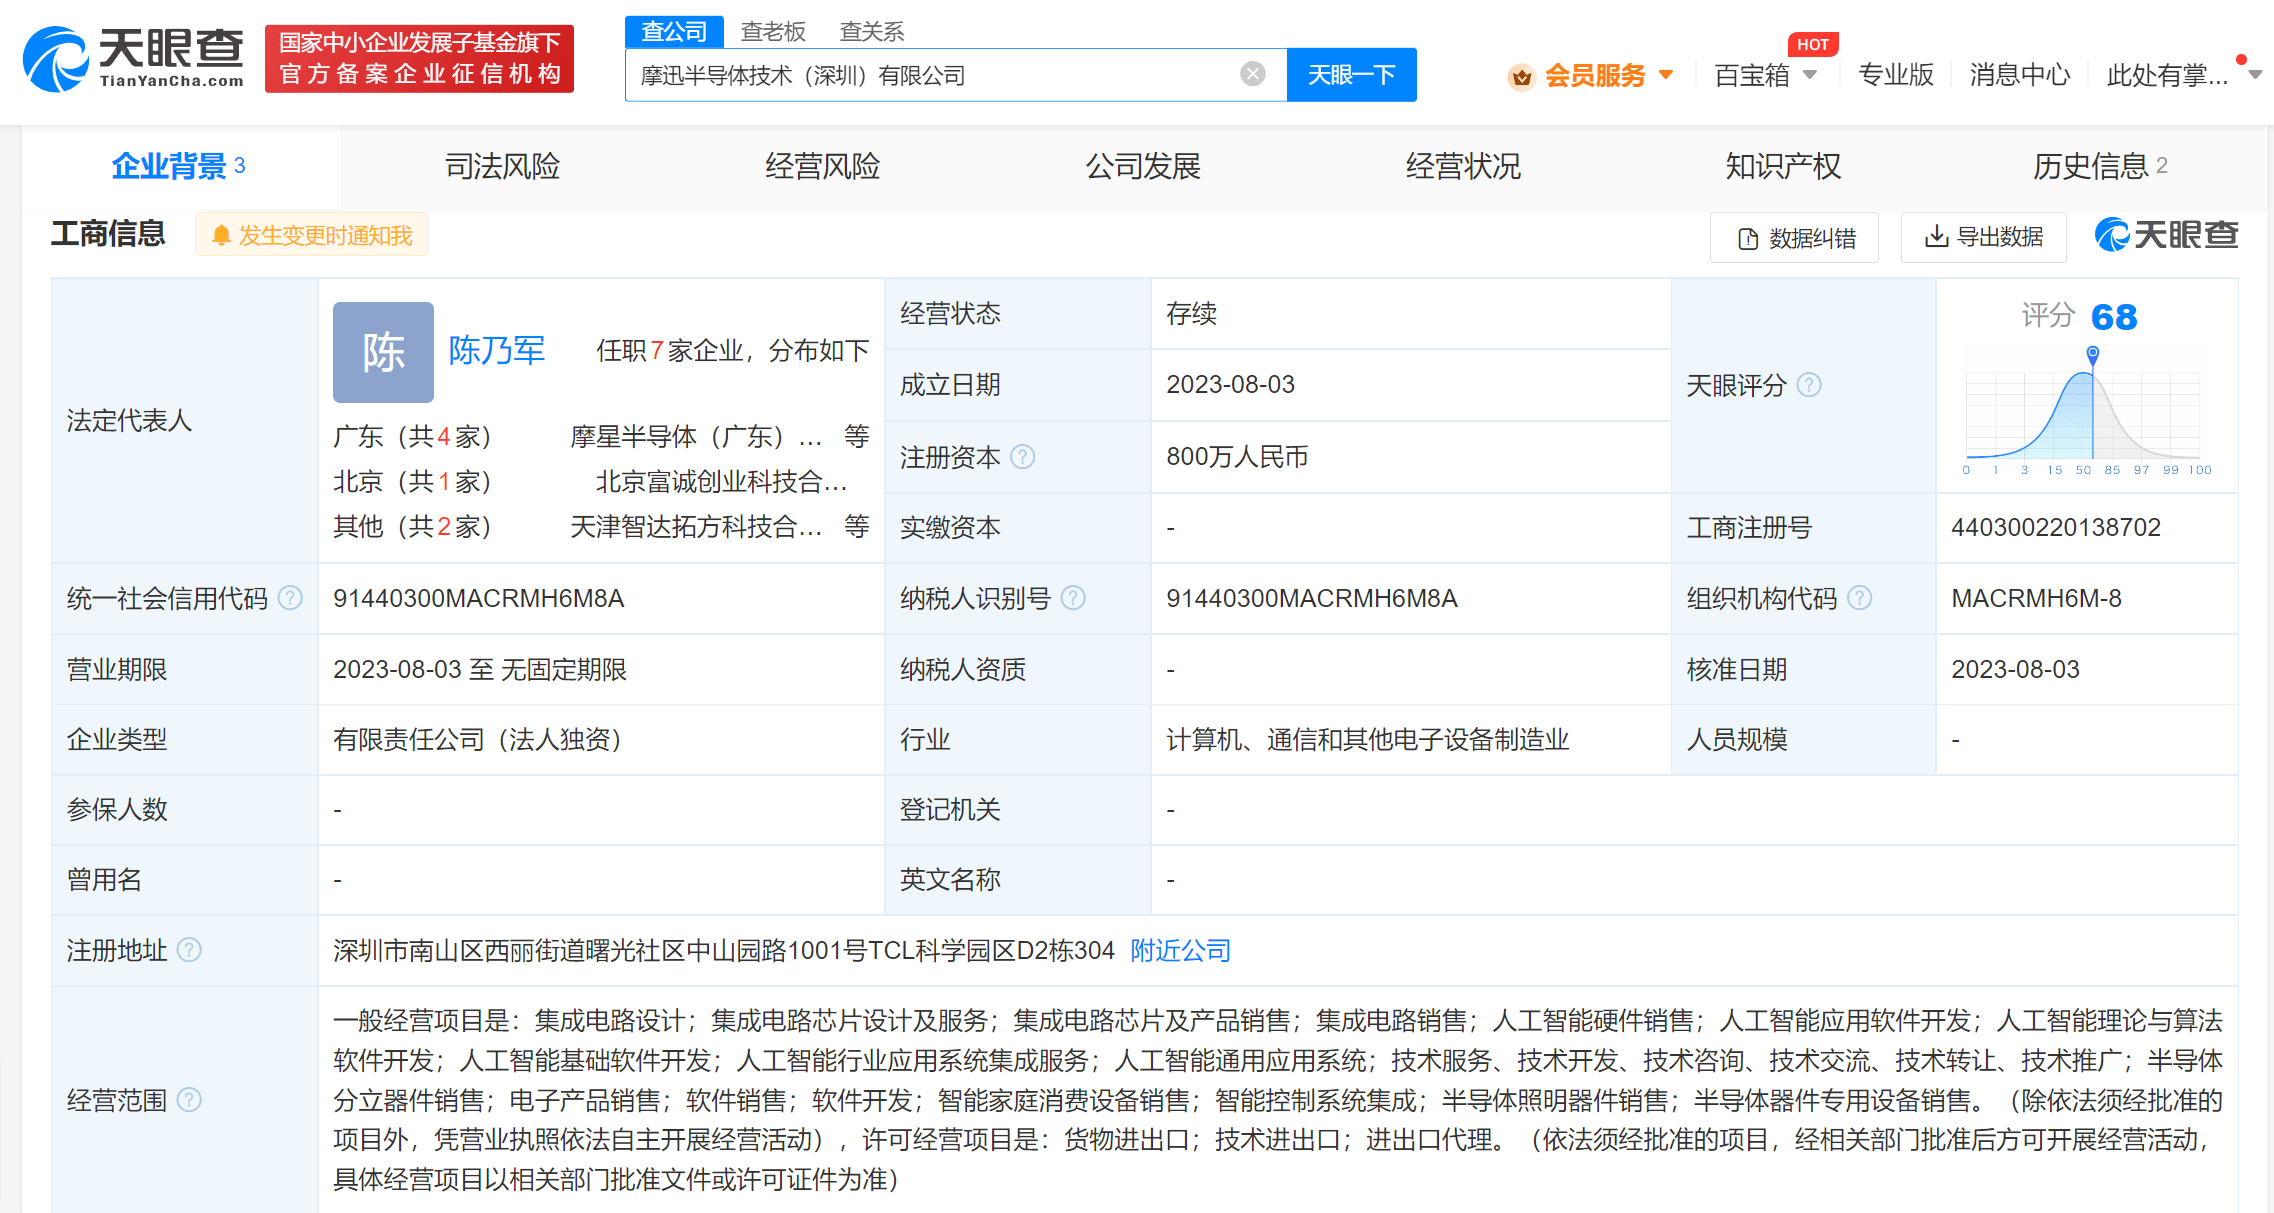Switch to the 司法风险 tab
This screenshot has width=2274, height=1213.
(x=501, y=167)
